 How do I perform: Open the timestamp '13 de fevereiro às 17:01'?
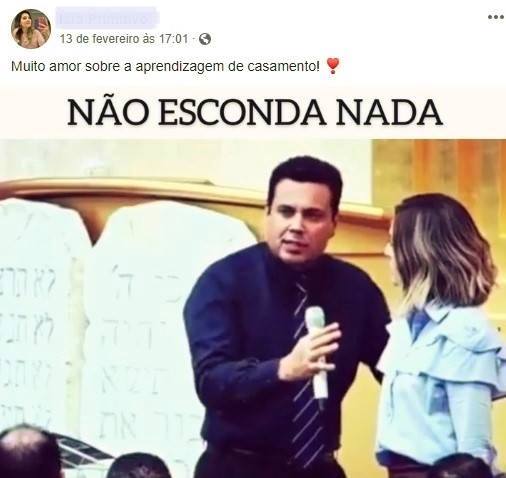124,39
